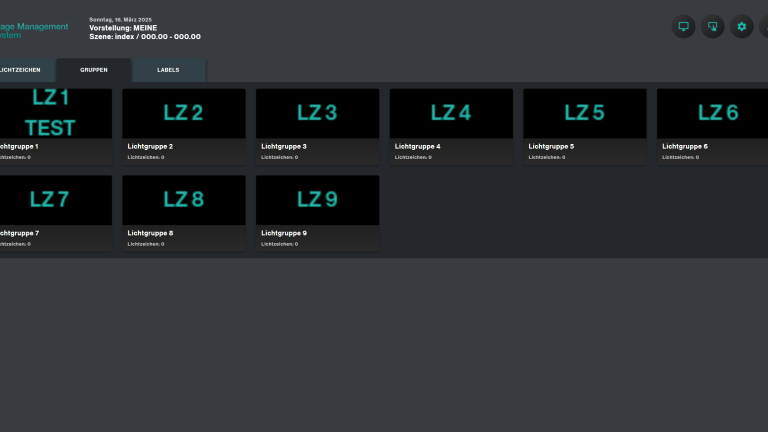Select the LZ 8 group thumbnail

[x=184, y=200]
